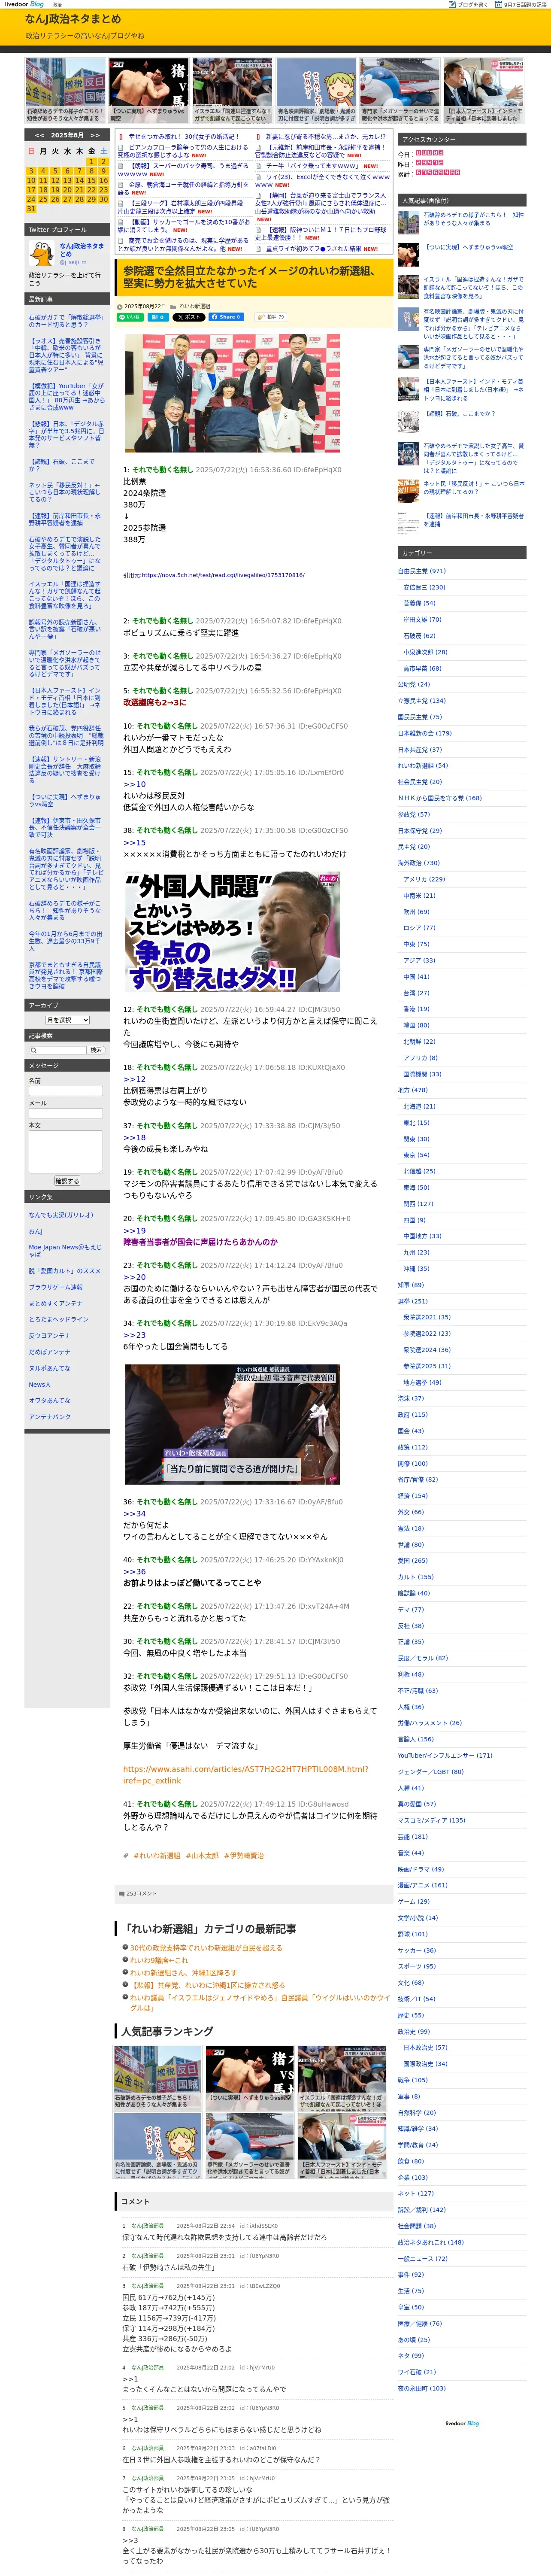551x2576 pixels.
Task: Open the なんでも実況(ガリレオ) link
Action: point(61,1215)
